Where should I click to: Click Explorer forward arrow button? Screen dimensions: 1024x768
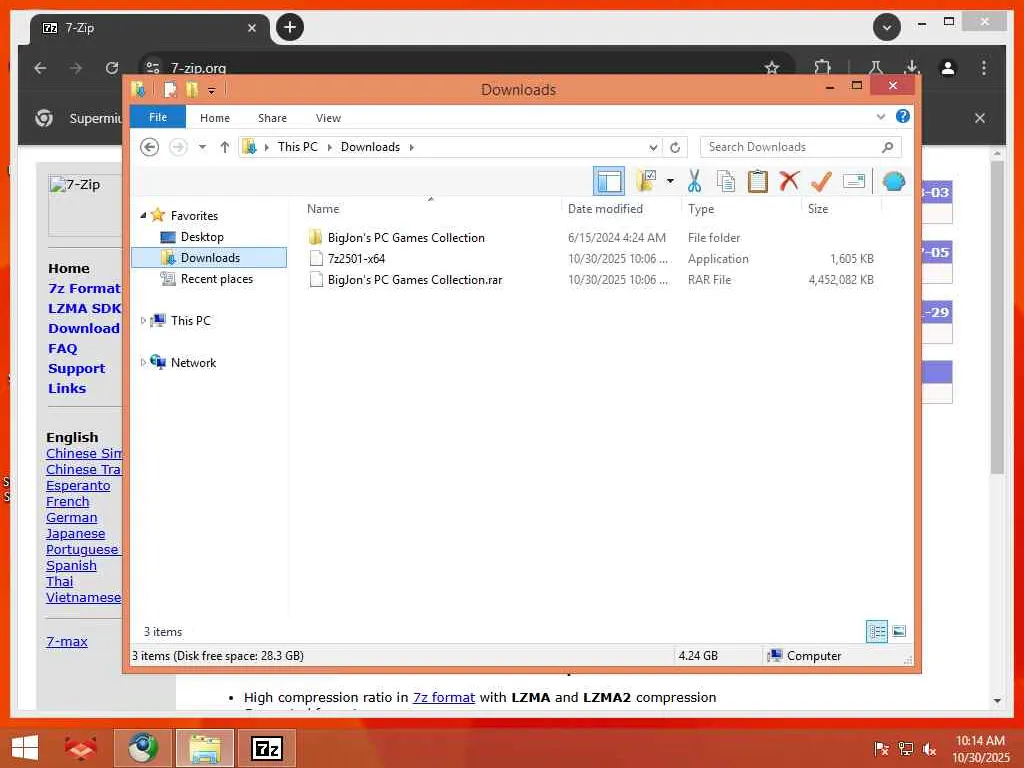coord(178,147)
